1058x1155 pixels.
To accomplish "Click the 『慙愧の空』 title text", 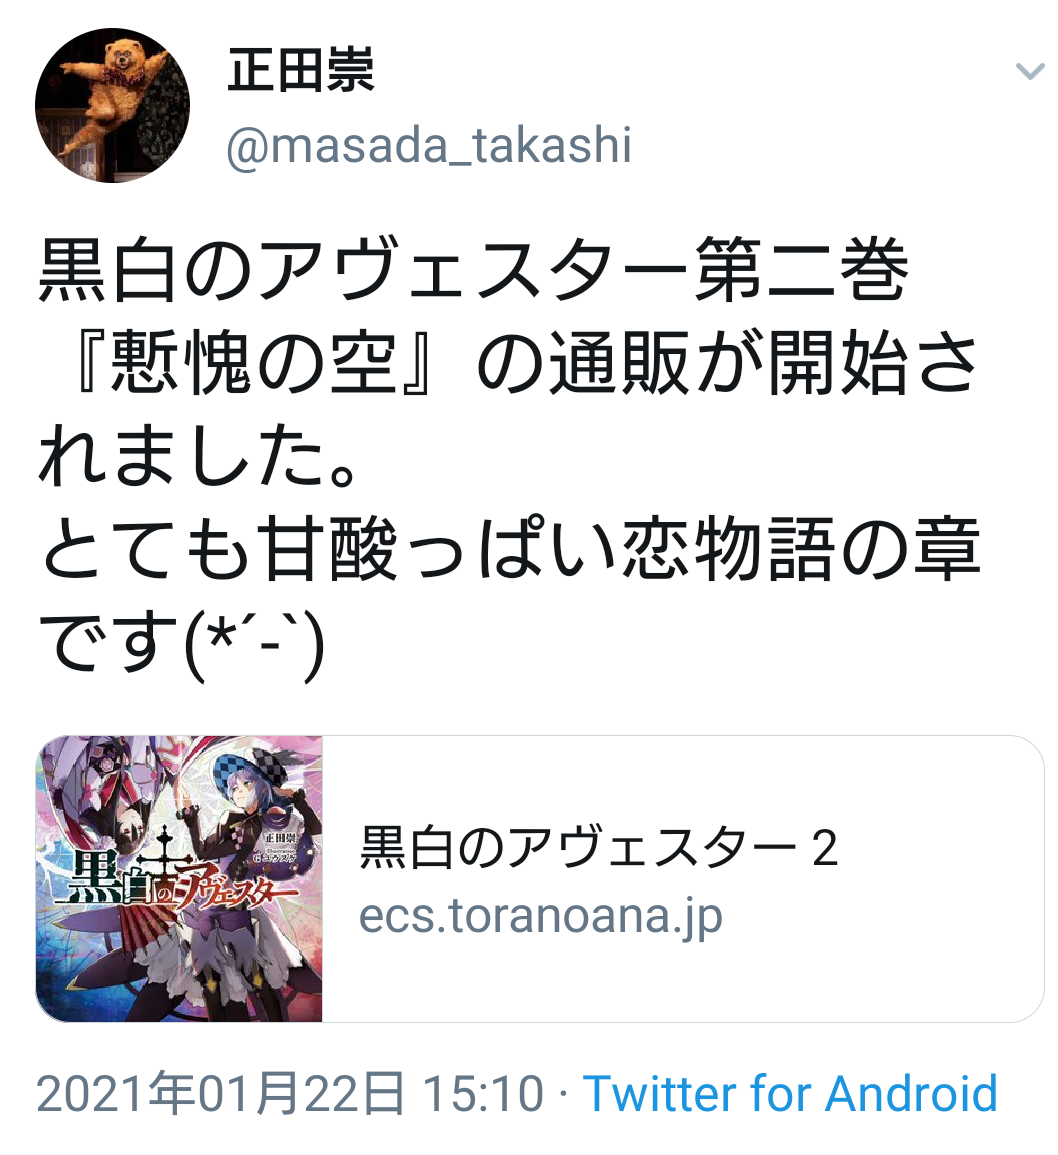I will pyautogui.click(x=253, y=362).
